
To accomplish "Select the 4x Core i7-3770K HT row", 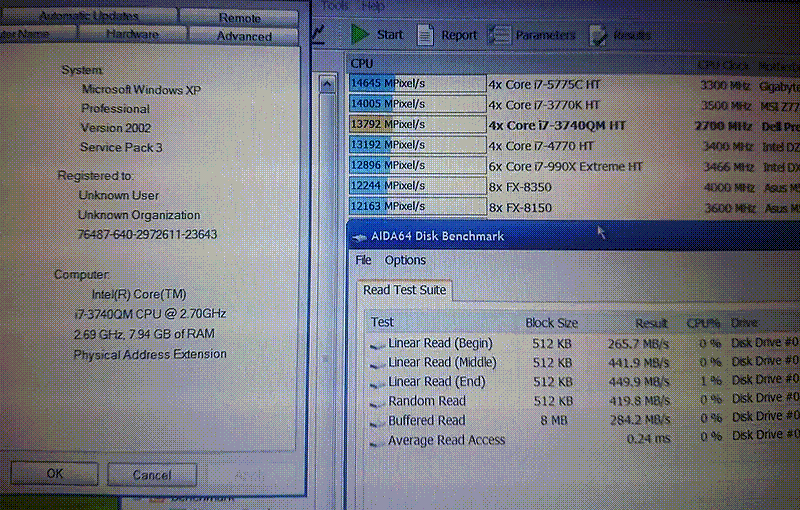I will (574, 105).
